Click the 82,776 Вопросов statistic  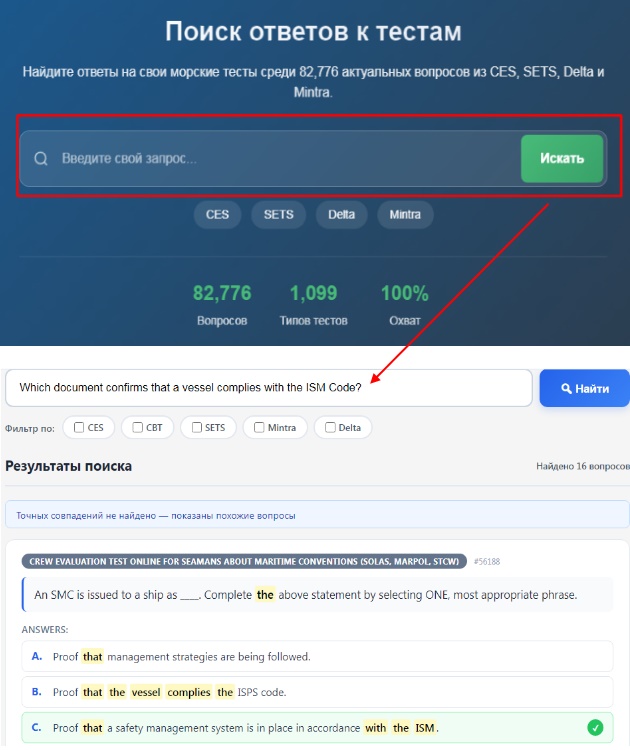pos(222,305)
